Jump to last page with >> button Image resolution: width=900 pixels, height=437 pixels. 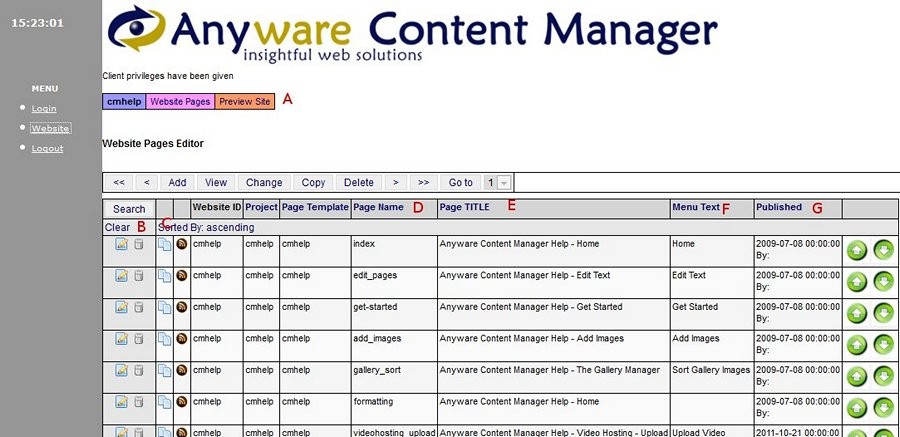pos(424,183)
